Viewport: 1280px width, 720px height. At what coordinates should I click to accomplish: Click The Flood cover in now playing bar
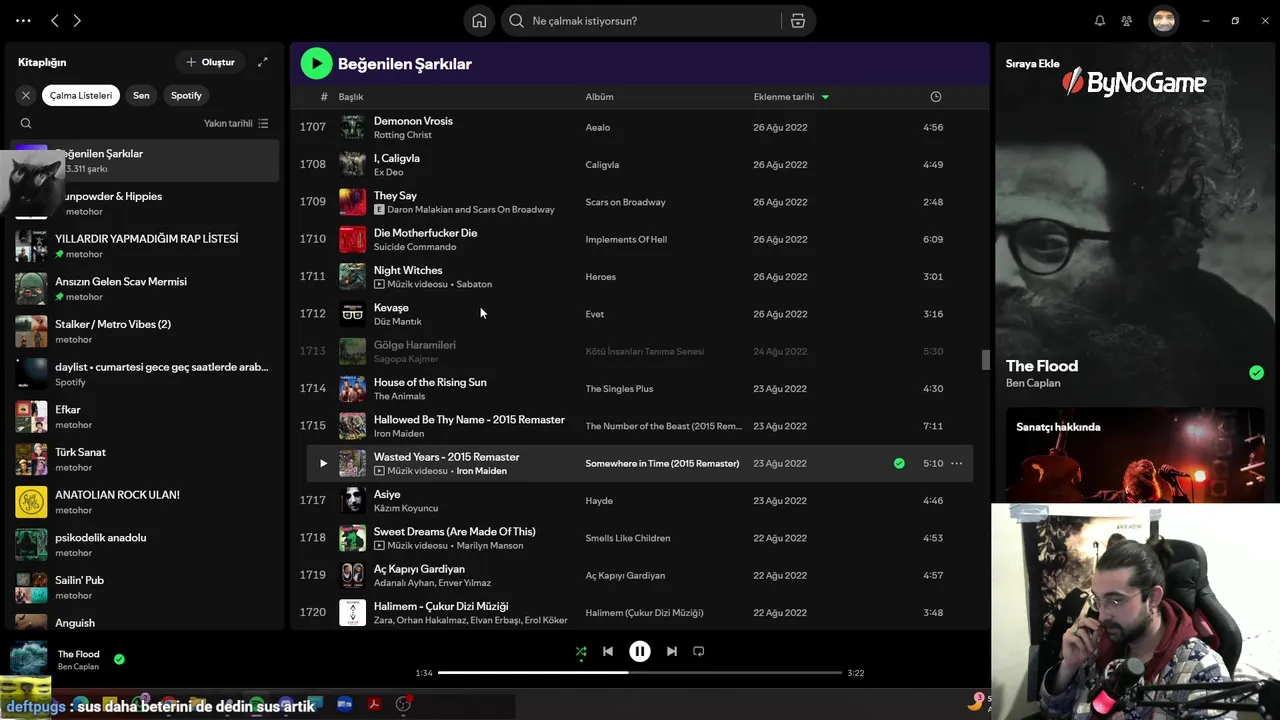pos(29,659)
